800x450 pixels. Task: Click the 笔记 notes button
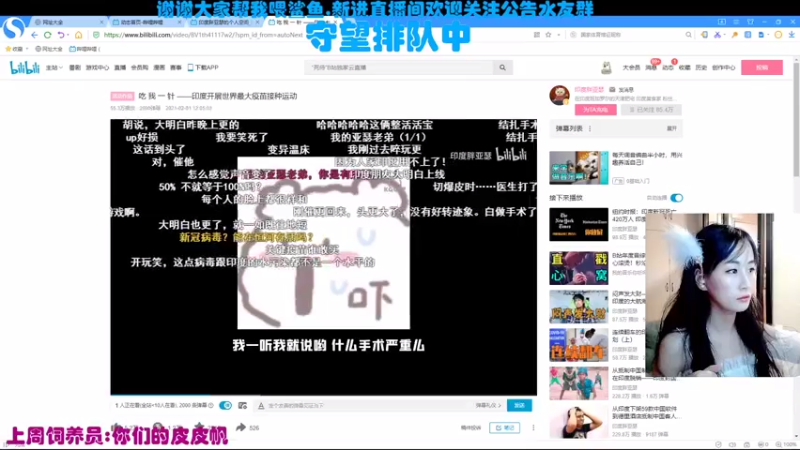(505, 428)
